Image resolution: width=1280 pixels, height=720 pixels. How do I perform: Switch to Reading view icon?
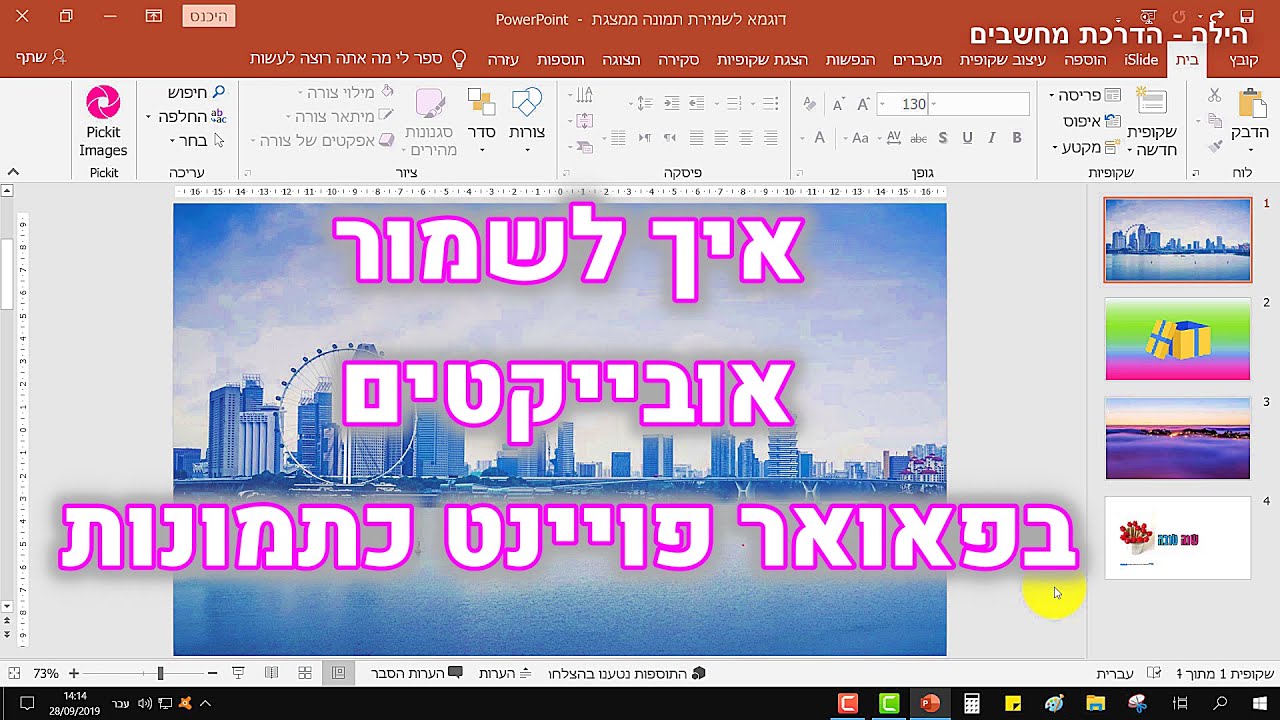tap(271, 673)
